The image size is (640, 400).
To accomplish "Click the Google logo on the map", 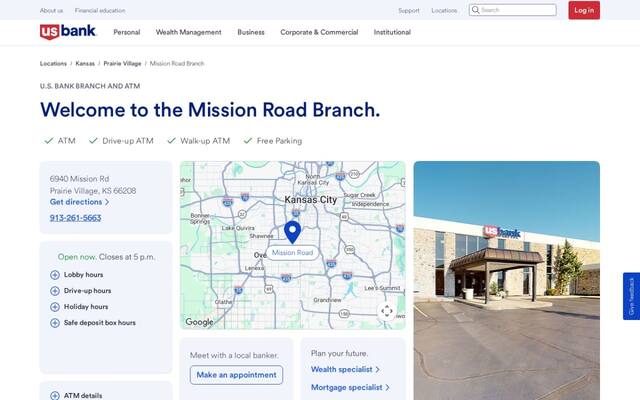I will point(199,322).
